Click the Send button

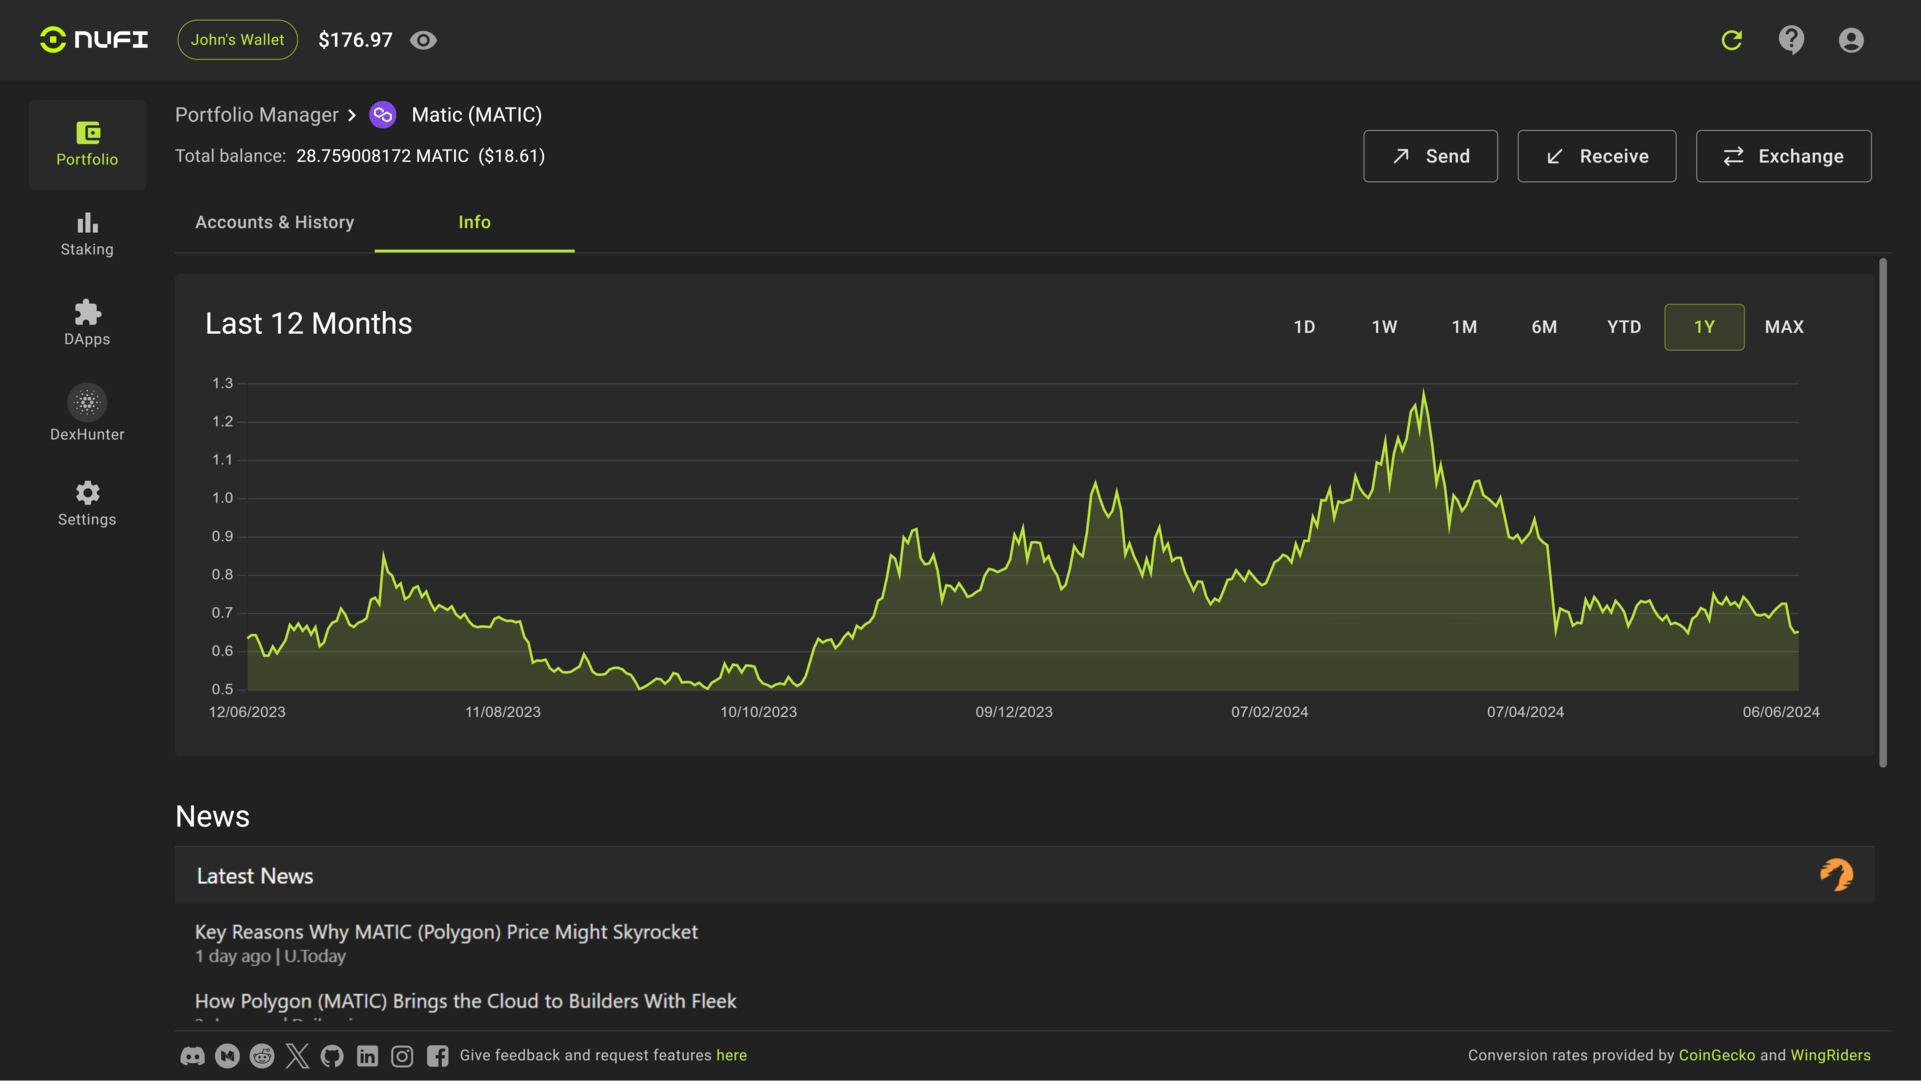tap(1430, 156)
